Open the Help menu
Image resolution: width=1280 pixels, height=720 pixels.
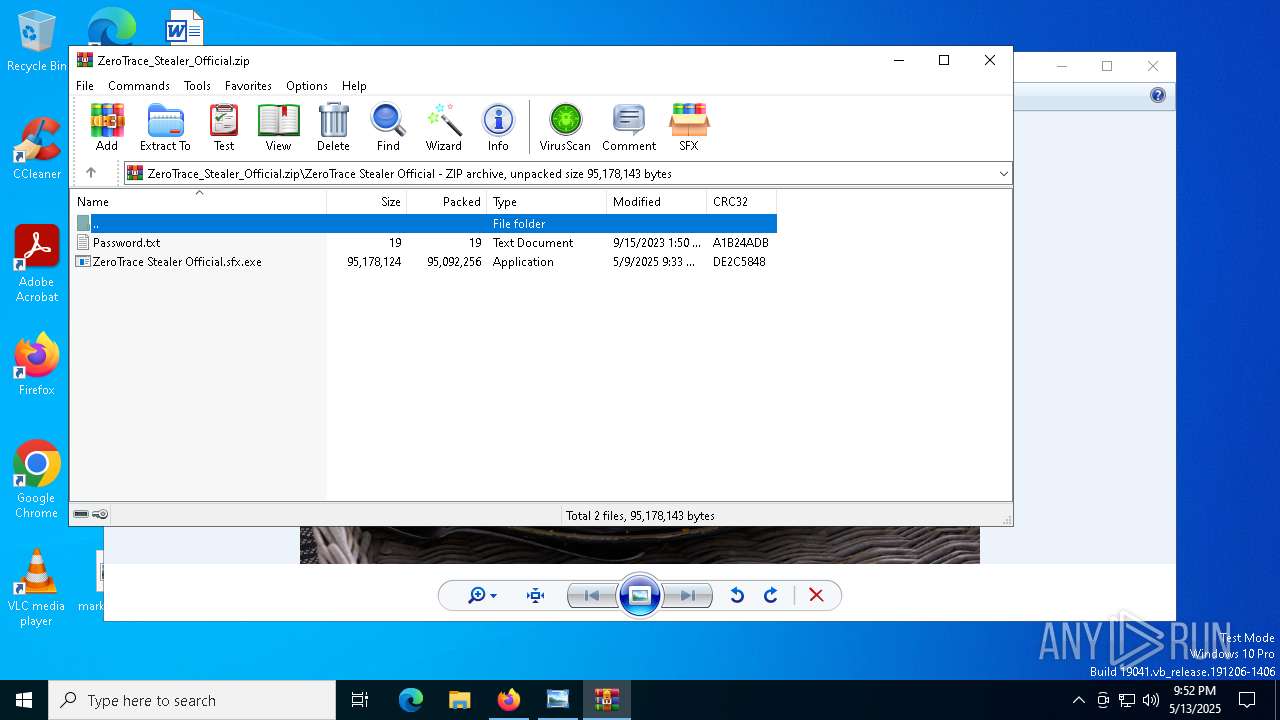tap(354, 86)
